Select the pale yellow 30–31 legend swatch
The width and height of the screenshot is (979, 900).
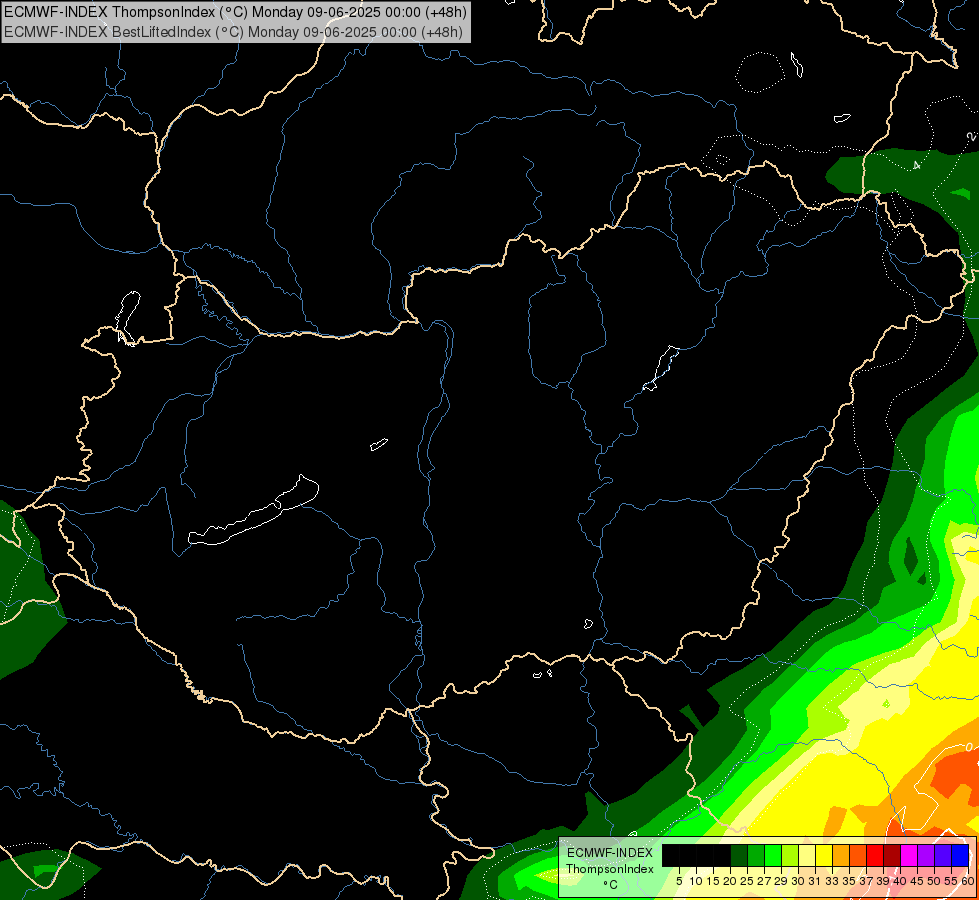tap(807, 855)
